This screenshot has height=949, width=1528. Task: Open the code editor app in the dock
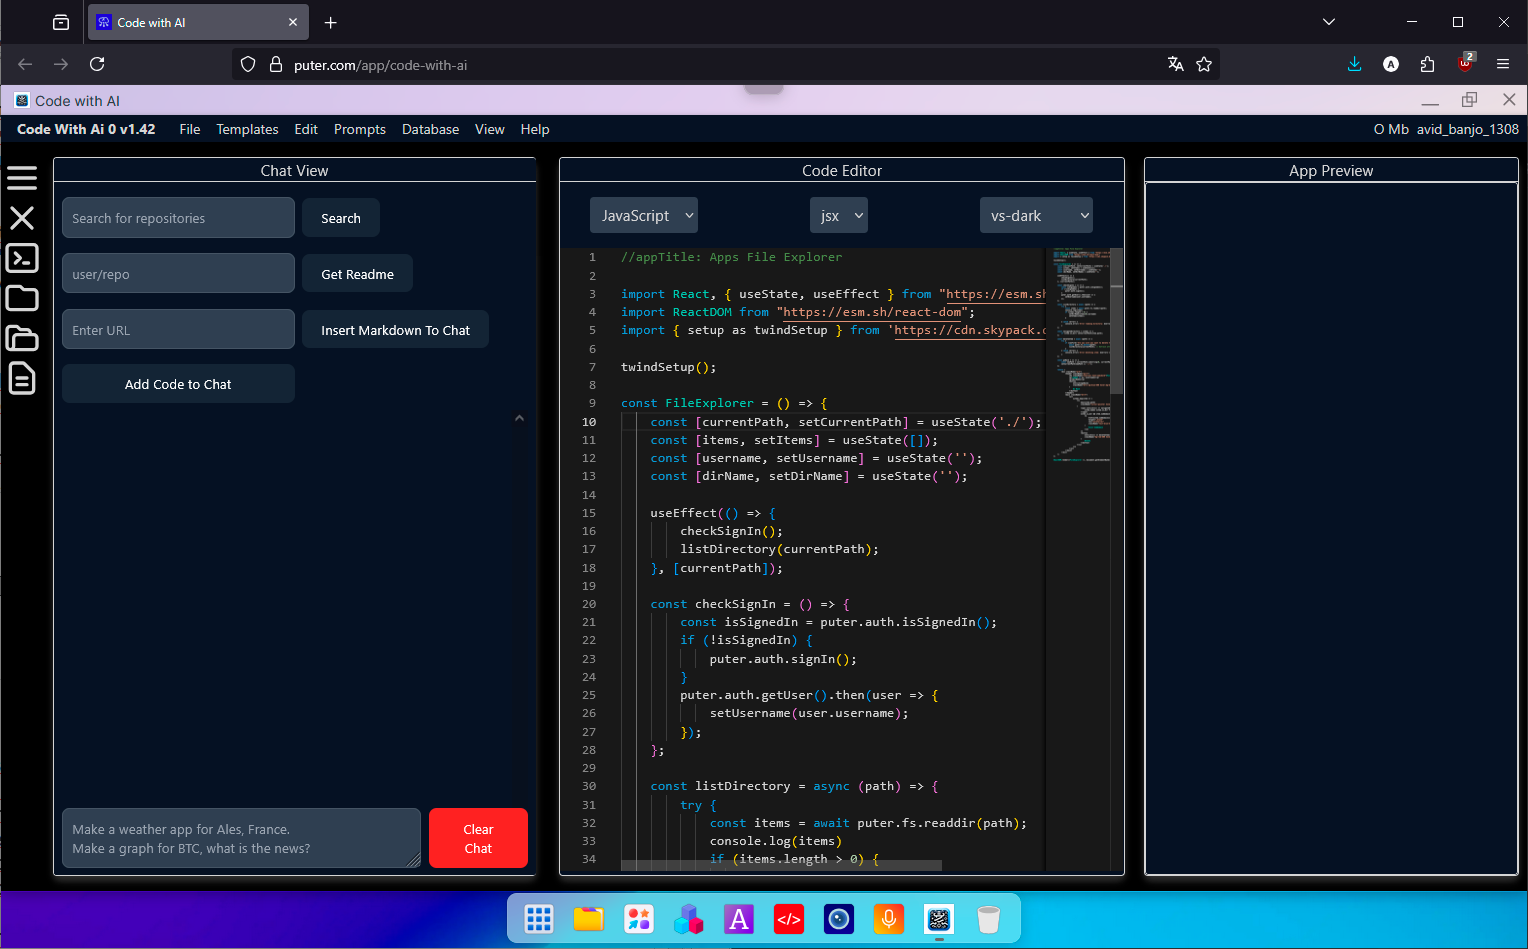pos(788,918)
